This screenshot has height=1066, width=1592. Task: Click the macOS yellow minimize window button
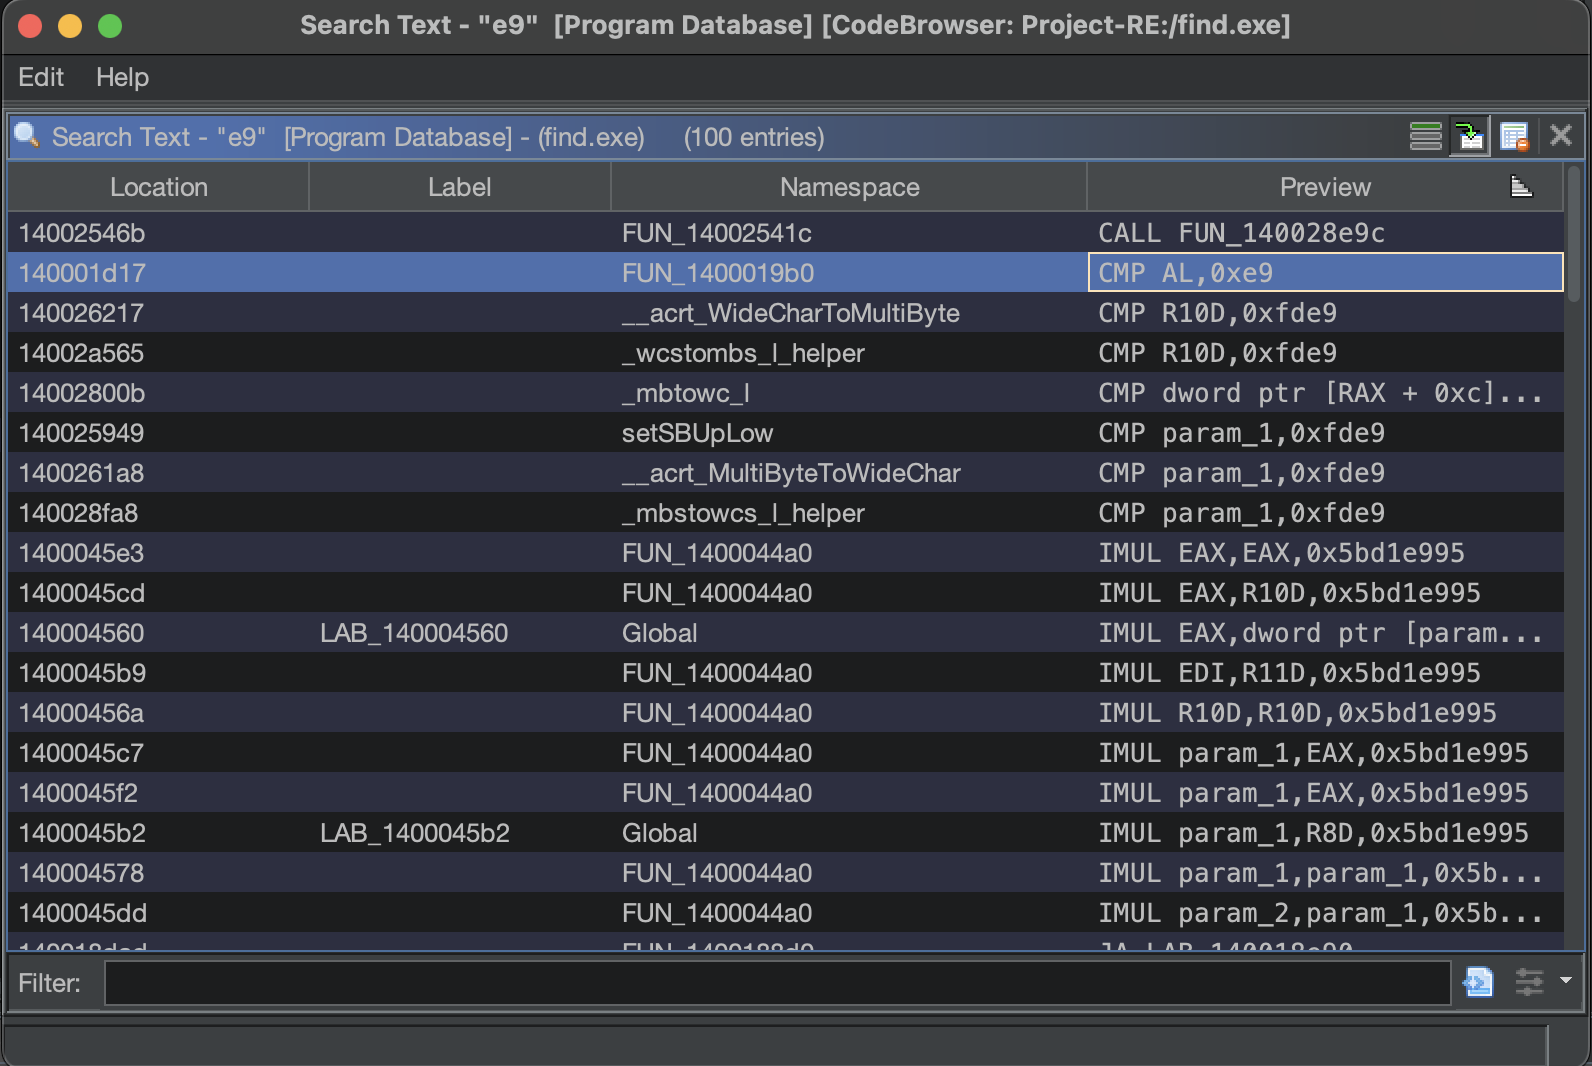(70, 26)
